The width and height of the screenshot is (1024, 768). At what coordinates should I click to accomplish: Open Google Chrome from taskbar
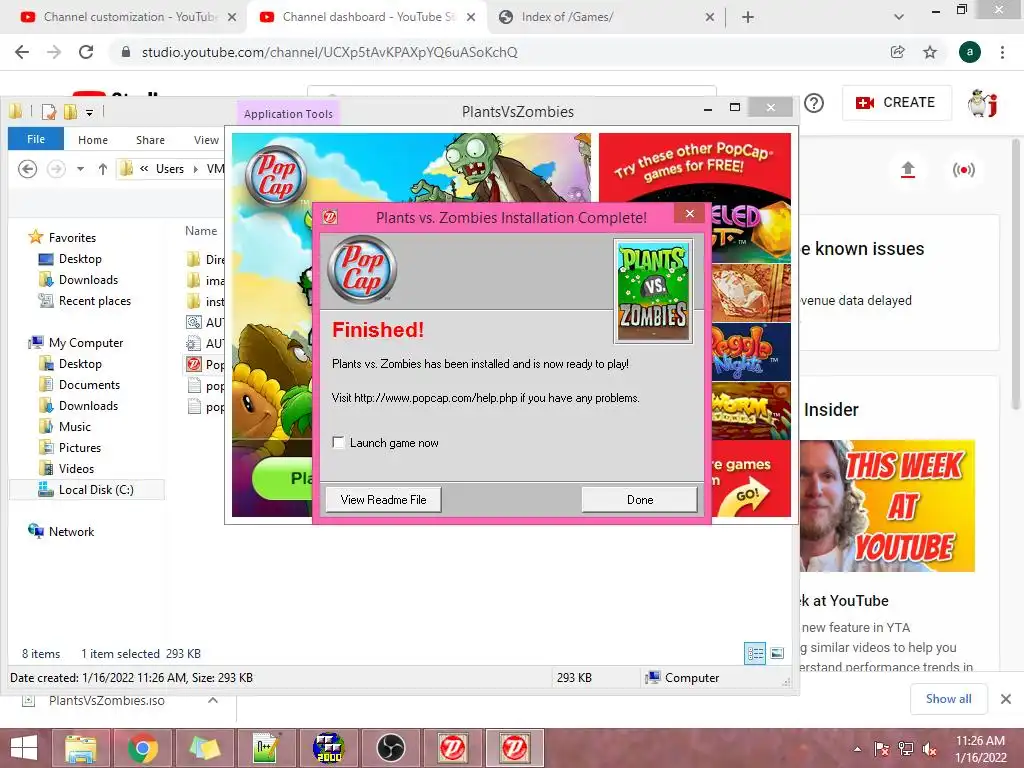tap(142, 748)
